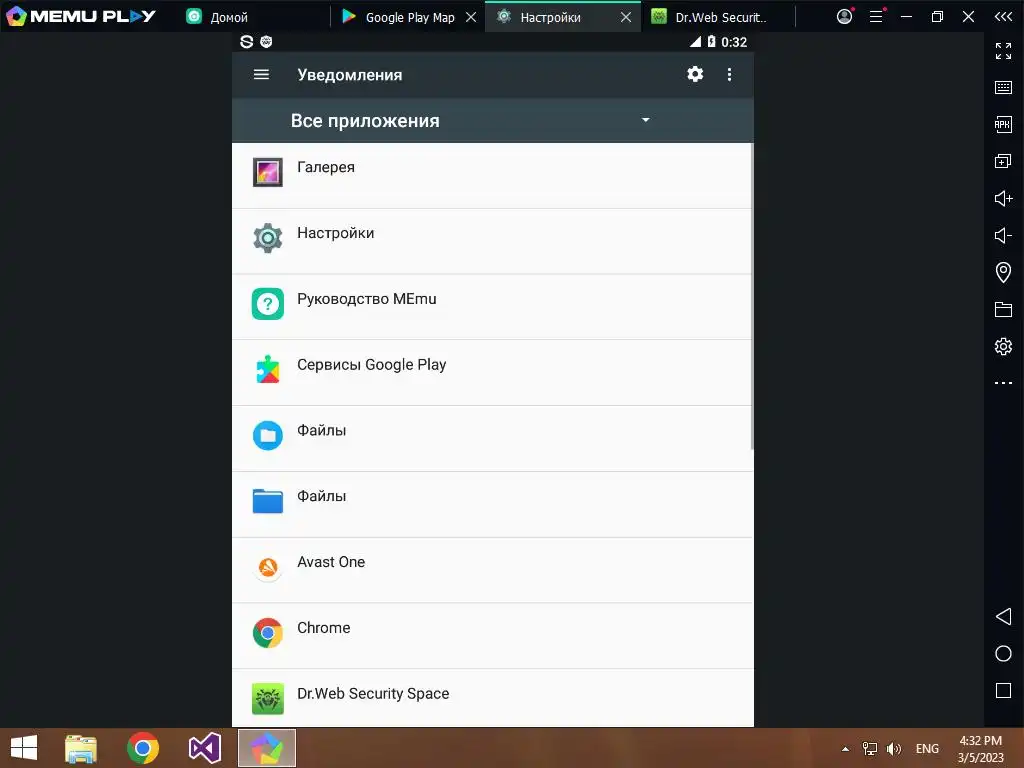
Task: Open the network tray icon
Action: coord(870,749)
